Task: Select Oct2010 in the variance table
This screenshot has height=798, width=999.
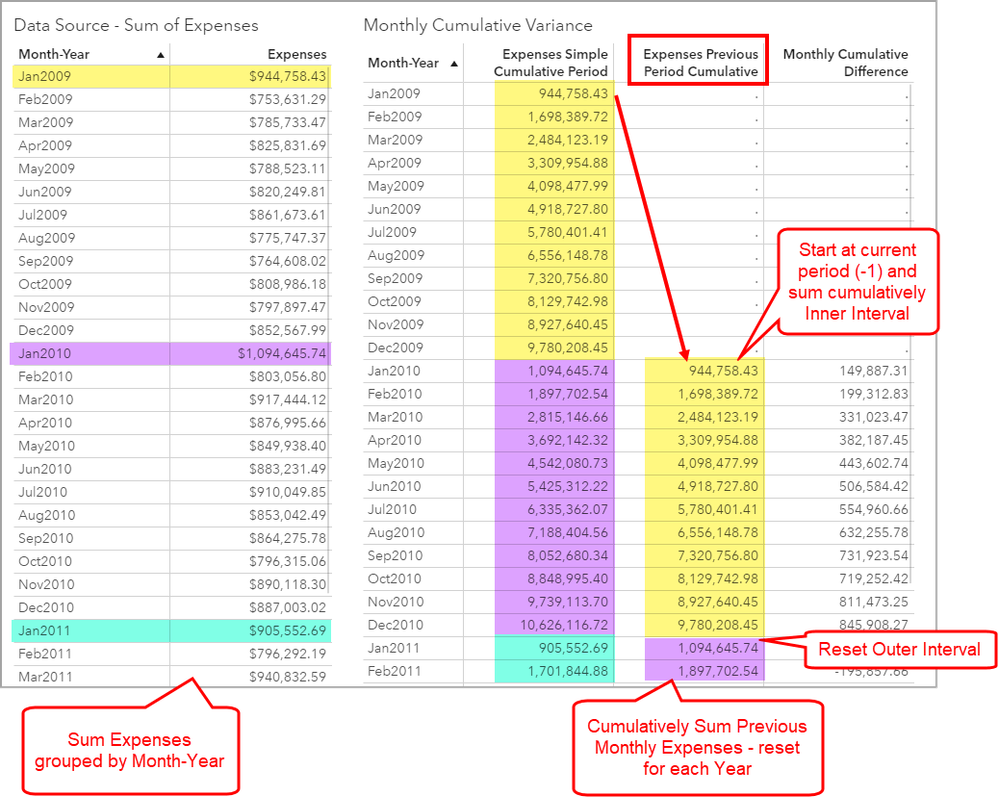Action: (x=394, y=579)
